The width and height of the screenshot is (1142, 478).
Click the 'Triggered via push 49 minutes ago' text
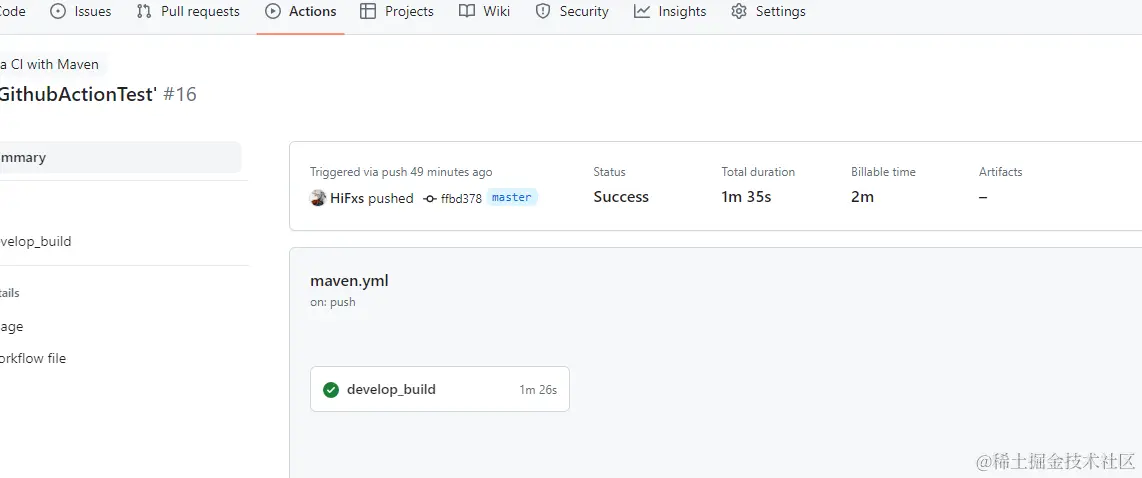[401, 172]
